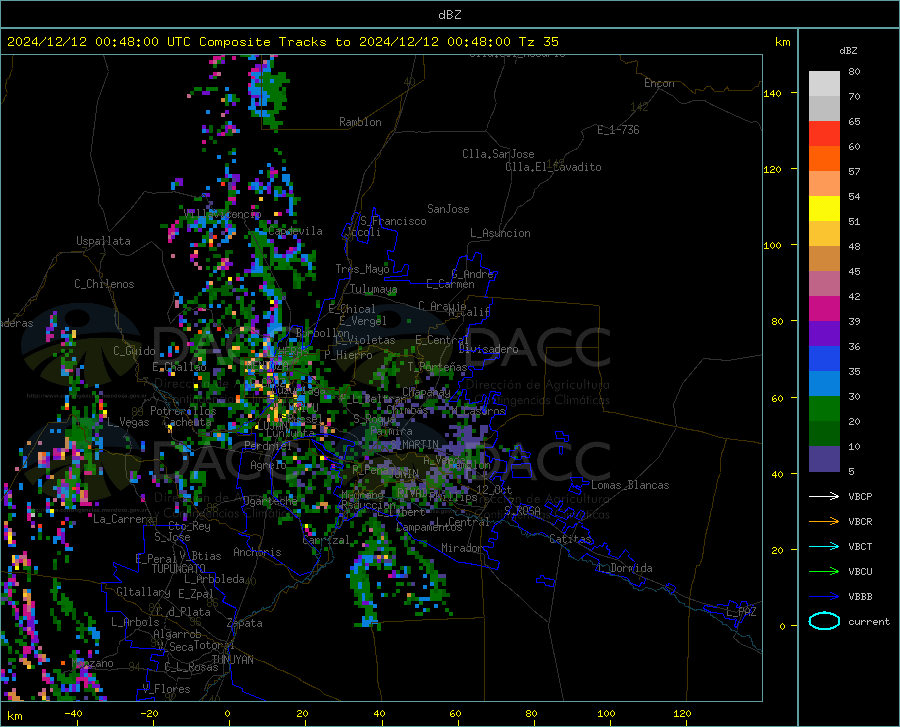
Task: Click the 'Tz 35' threshold text
Action: 539,42
